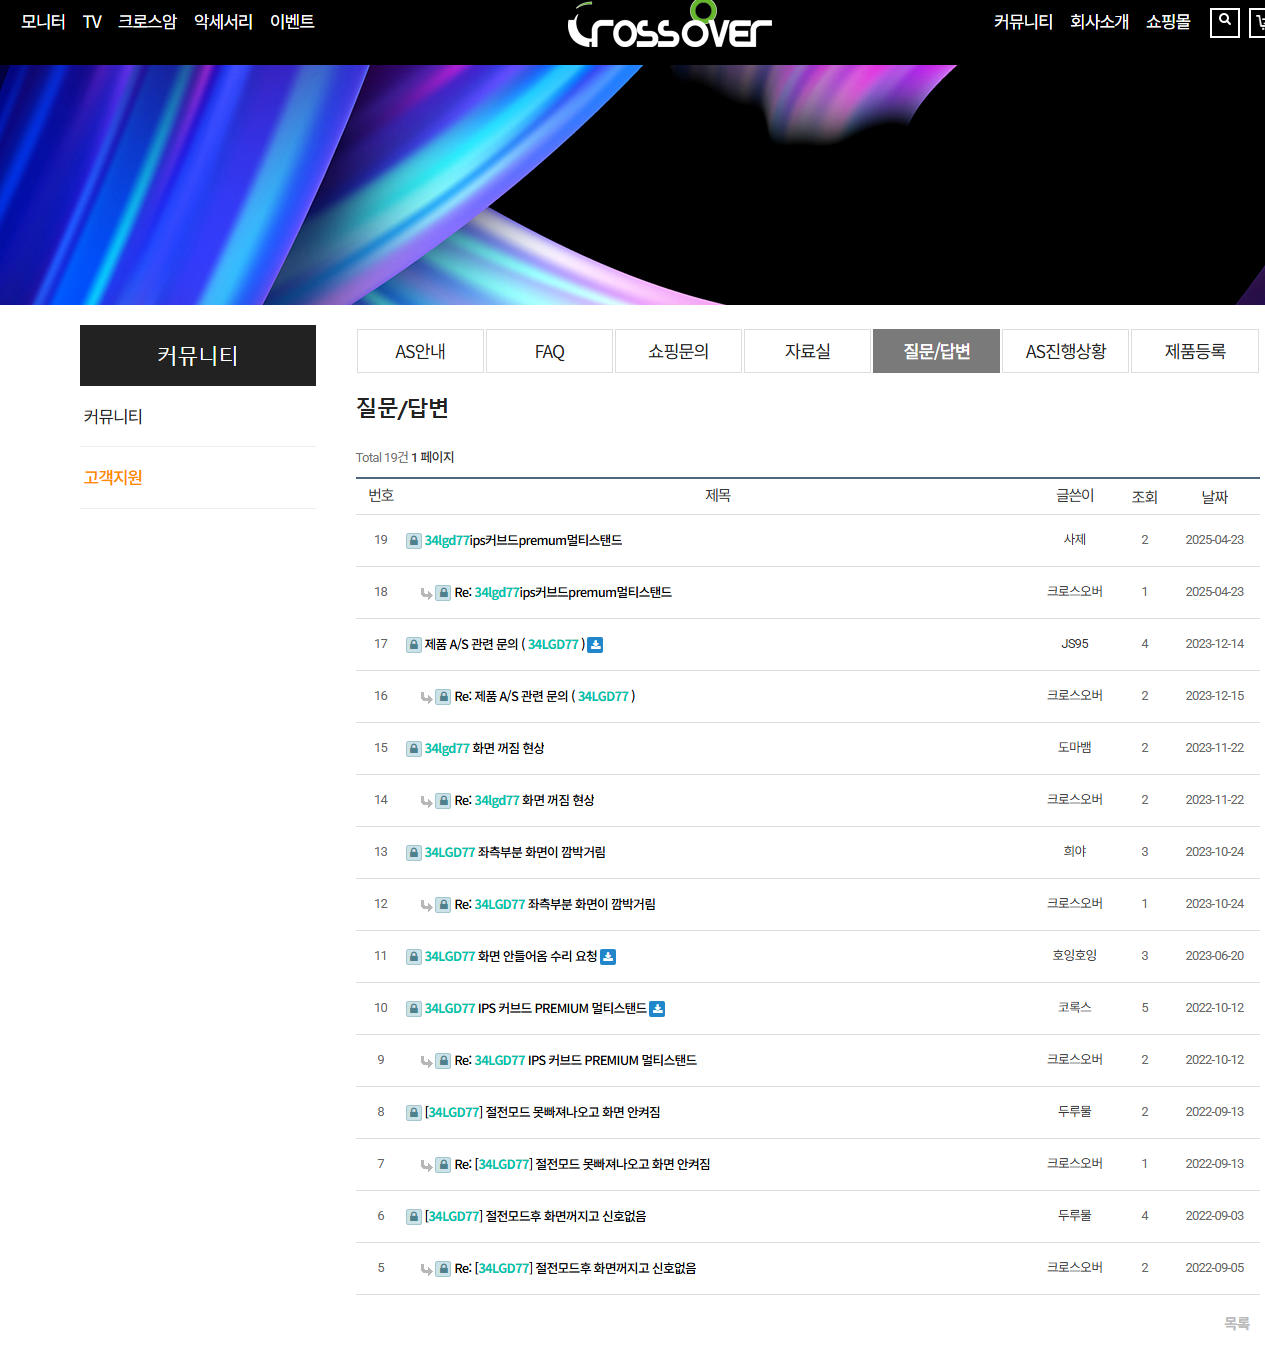
Task: Open the TV menu
Action: (x=92, y=22)
